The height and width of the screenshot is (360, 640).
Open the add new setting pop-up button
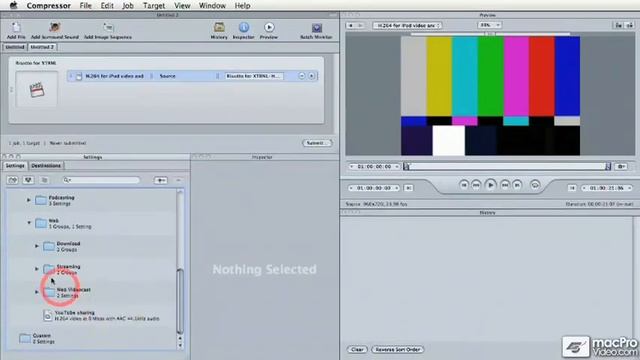(160, 180)
